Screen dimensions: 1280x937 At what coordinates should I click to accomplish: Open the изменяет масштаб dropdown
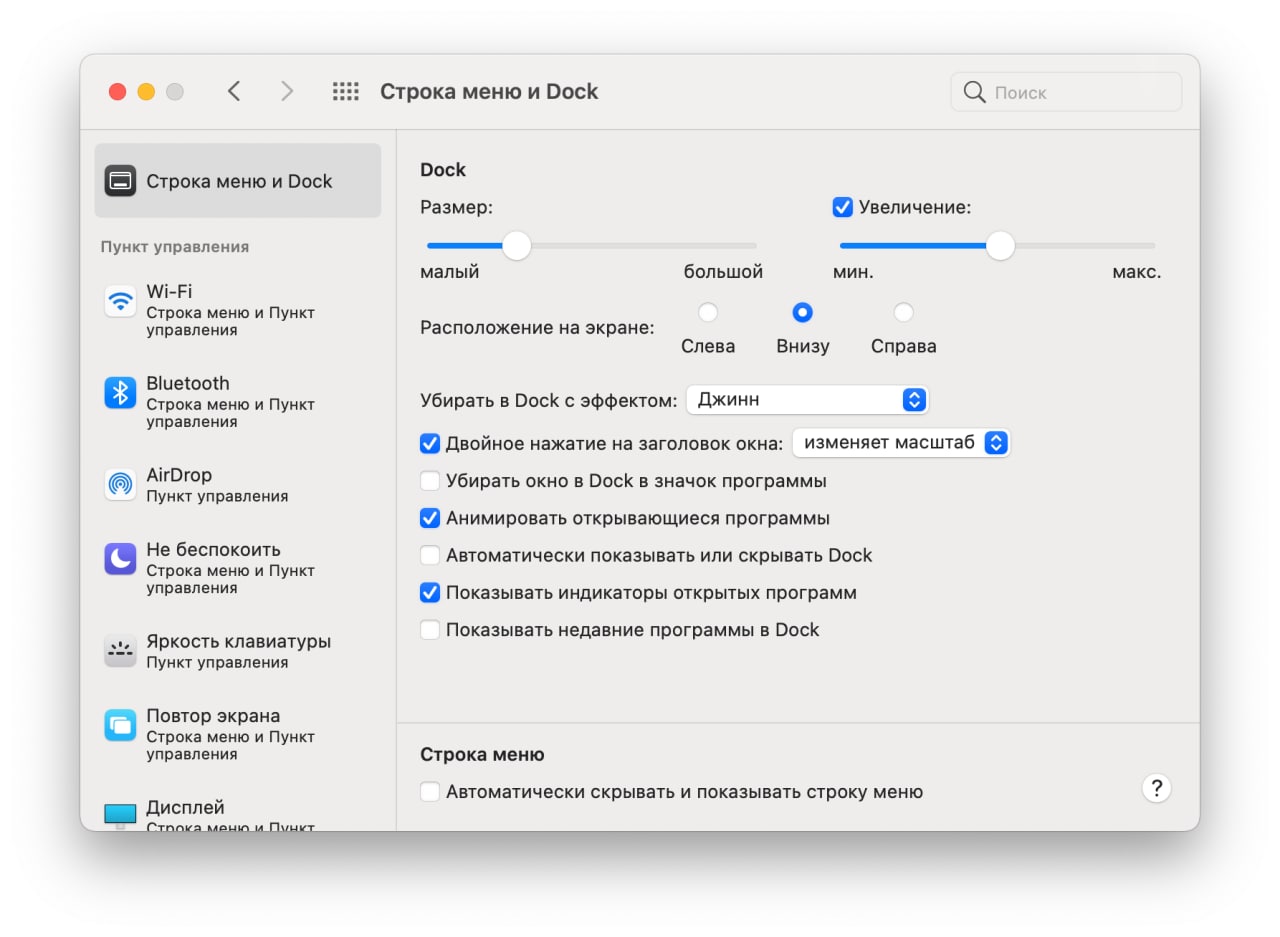click(901, 443)
